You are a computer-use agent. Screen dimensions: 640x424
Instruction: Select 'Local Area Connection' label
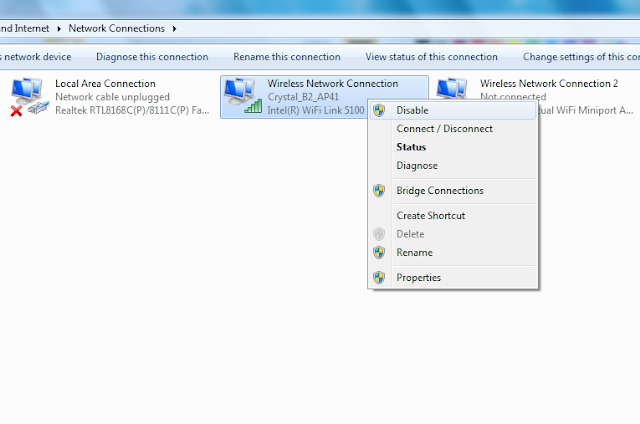point(105,83)
